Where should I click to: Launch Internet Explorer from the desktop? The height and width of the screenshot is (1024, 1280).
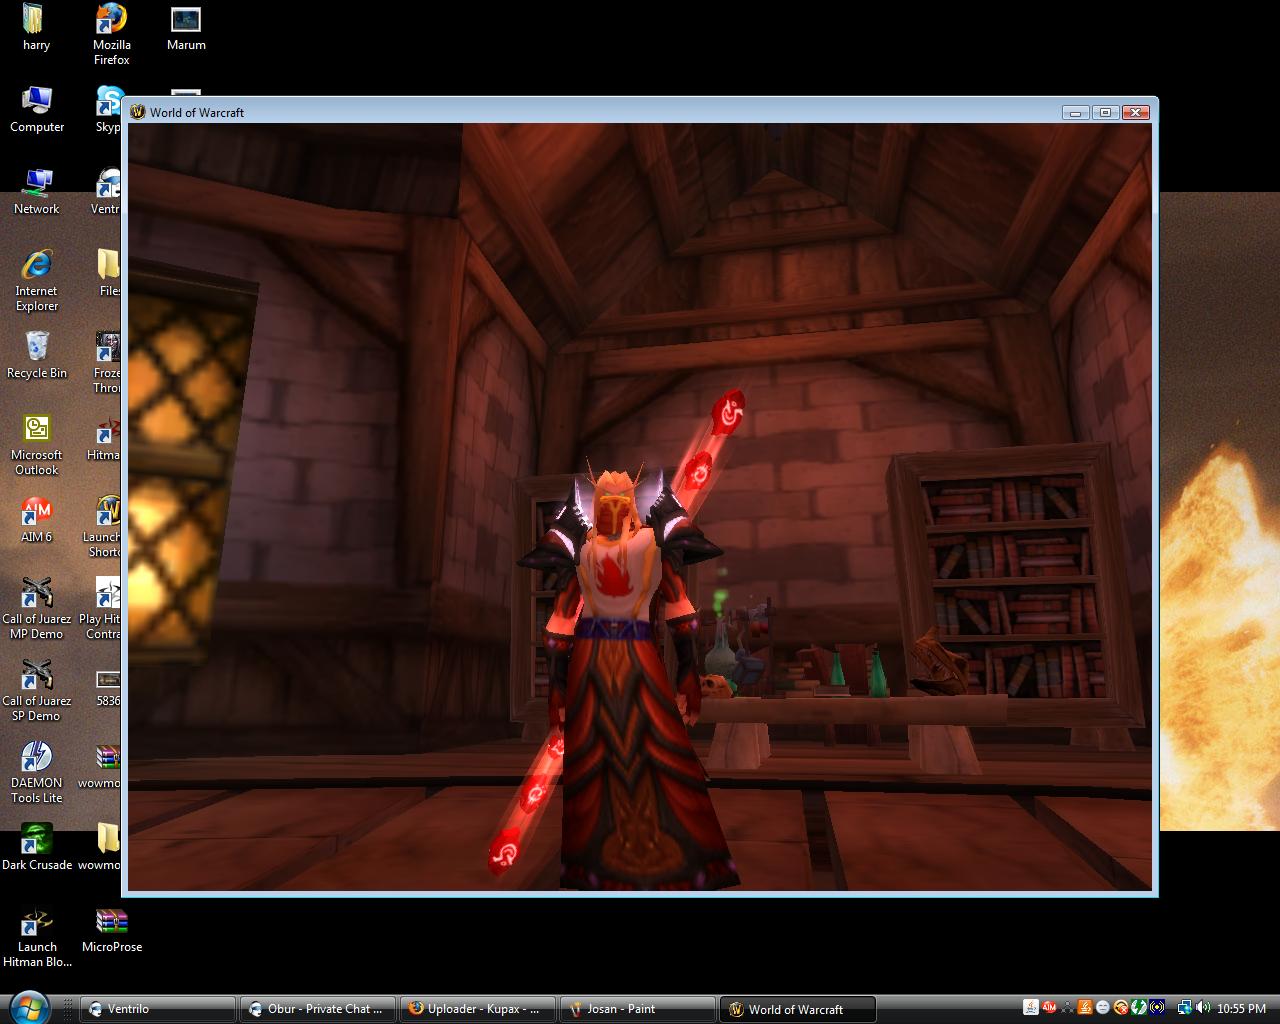click(x=37, y=280)
